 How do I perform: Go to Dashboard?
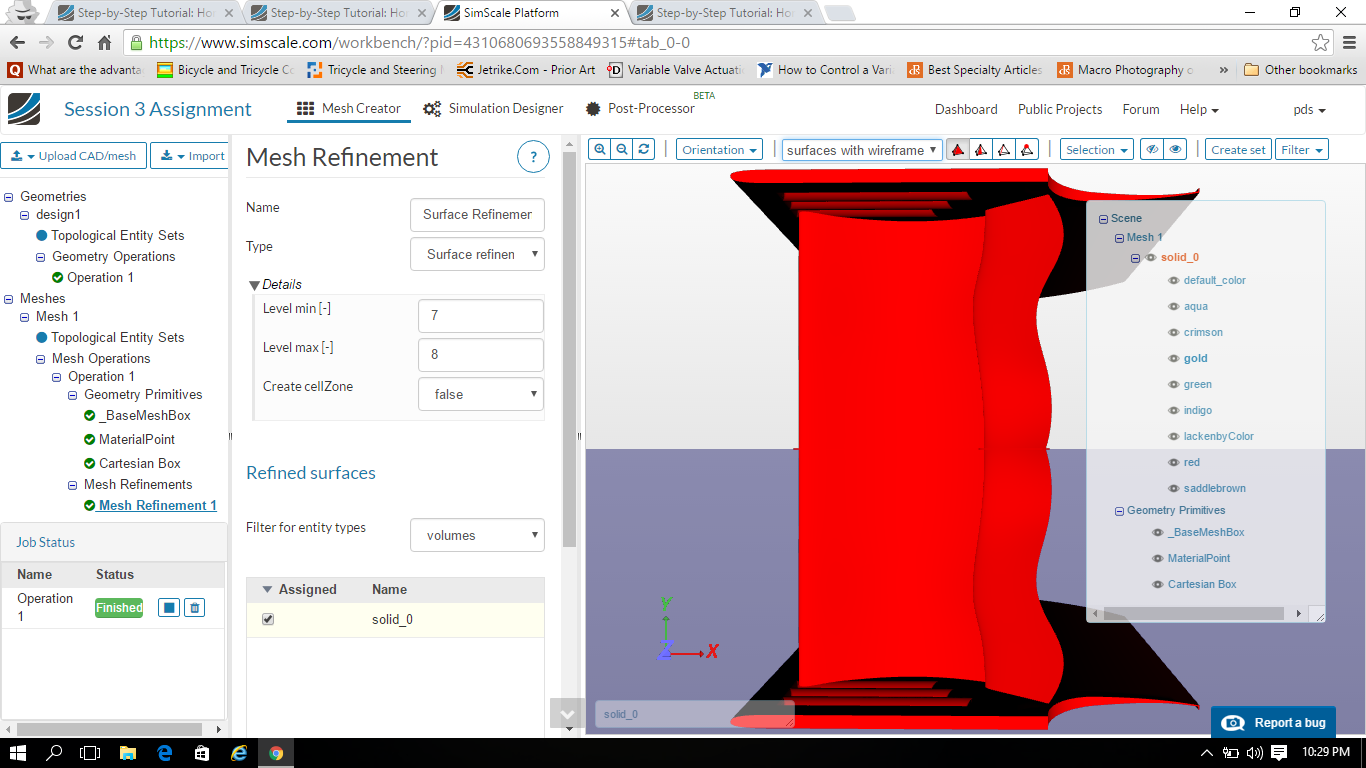click(966, 110)
